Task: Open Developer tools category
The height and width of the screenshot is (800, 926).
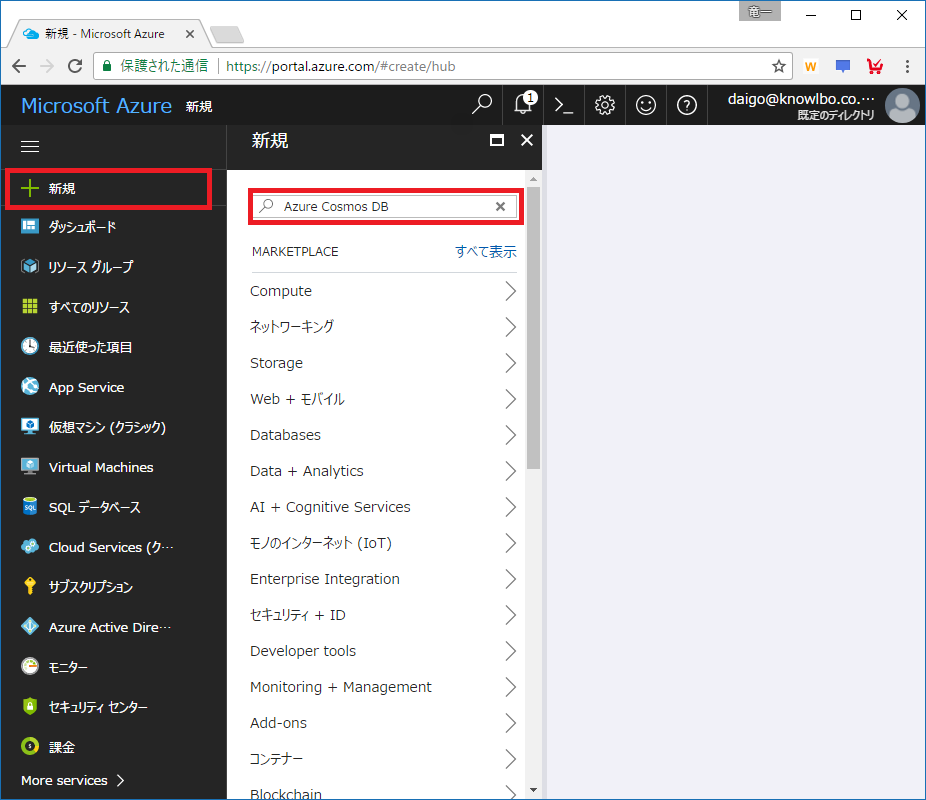Action: [383, 651]
